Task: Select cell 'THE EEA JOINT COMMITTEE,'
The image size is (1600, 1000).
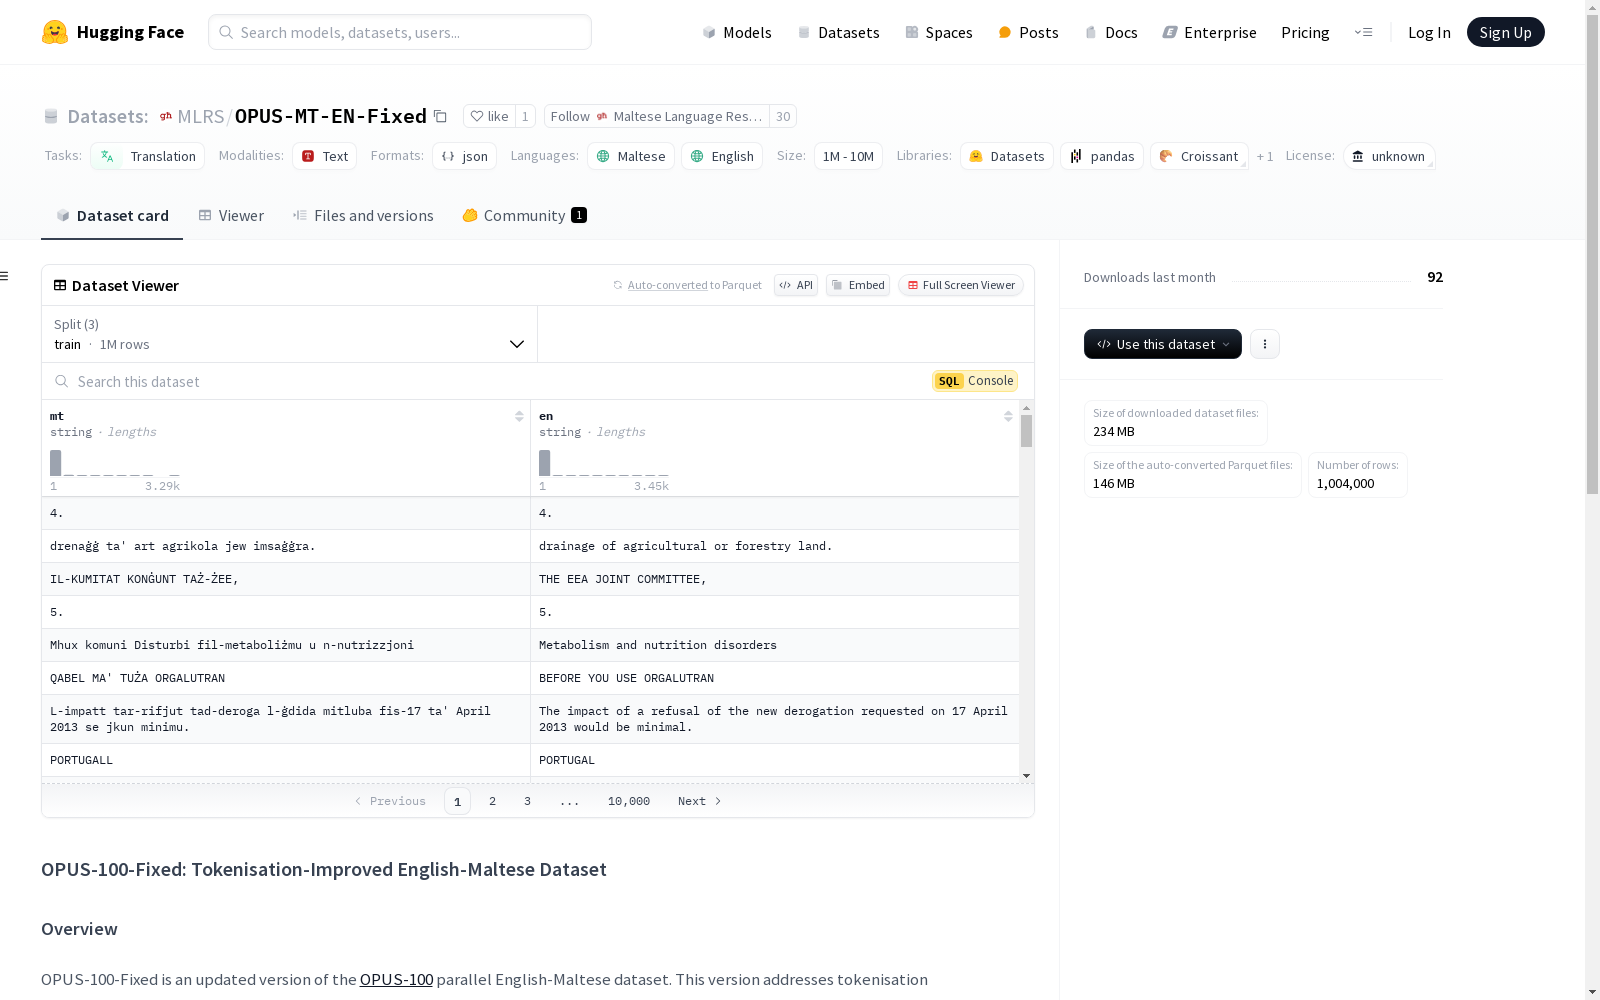Action: (775, 579)
